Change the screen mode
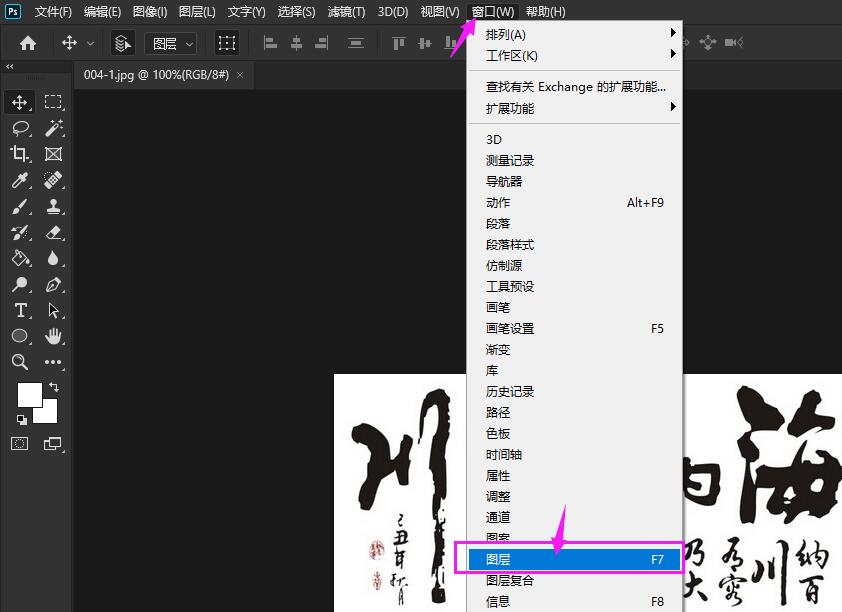The height and width of the screenshot is (612, 842). point(53,443)
